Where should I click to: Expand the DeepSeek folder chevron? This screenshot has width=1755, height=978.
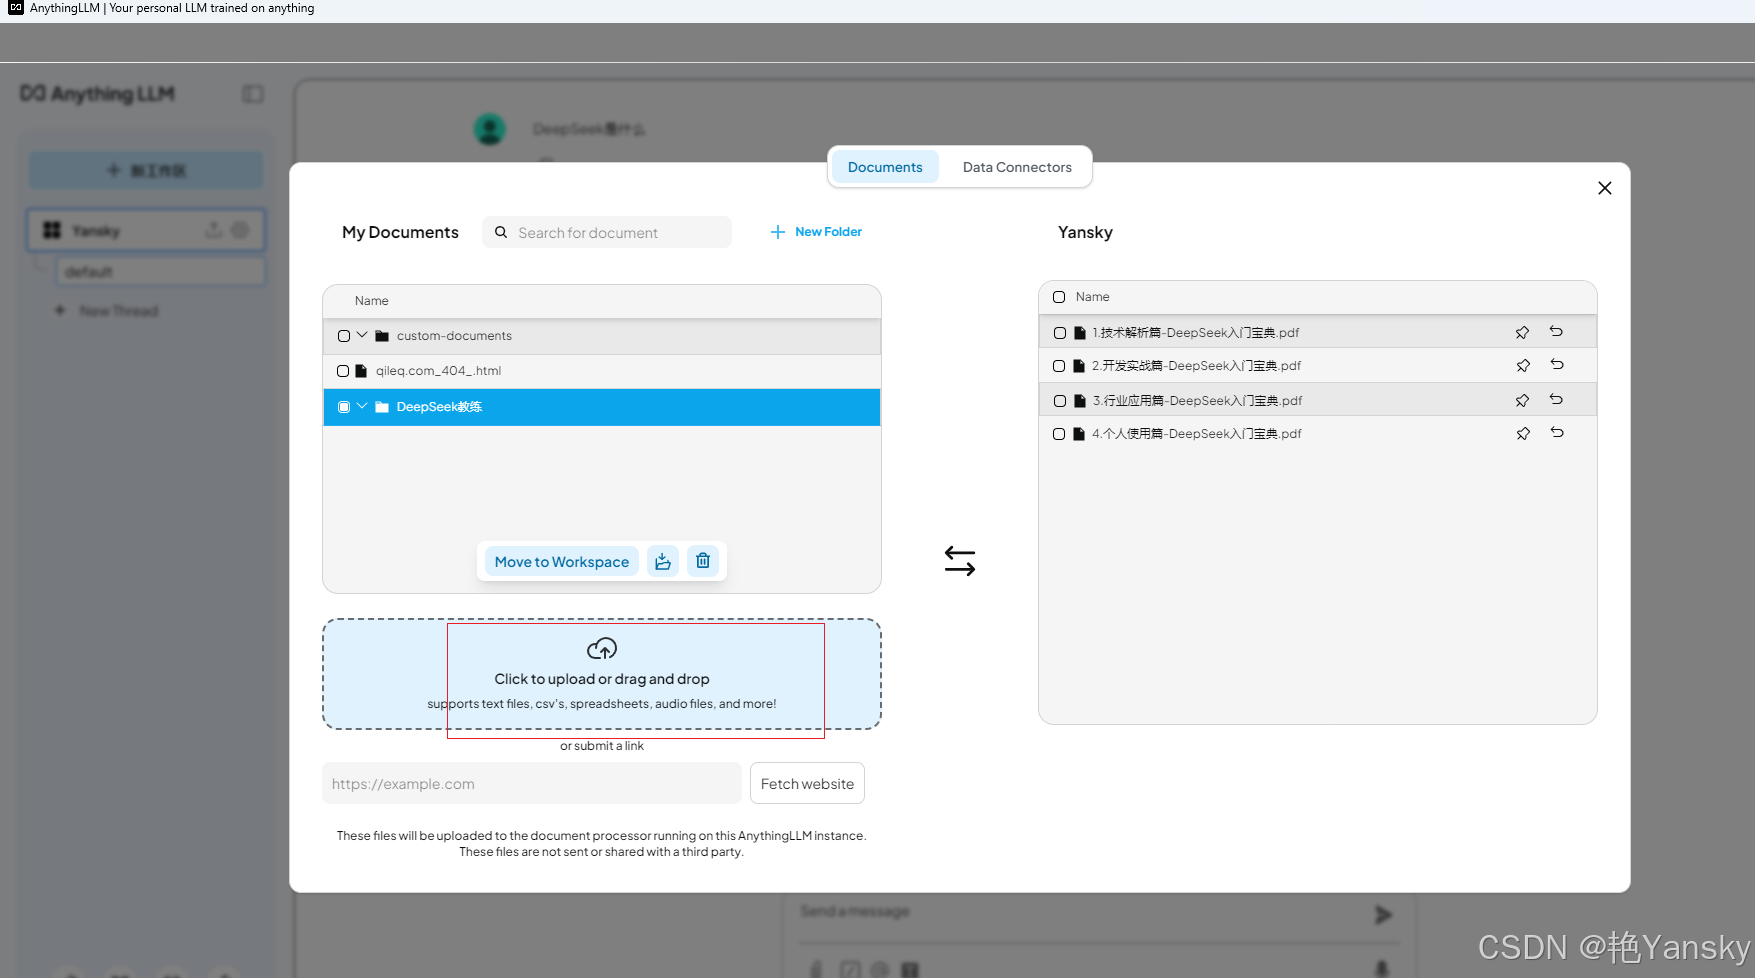[362, 406]
